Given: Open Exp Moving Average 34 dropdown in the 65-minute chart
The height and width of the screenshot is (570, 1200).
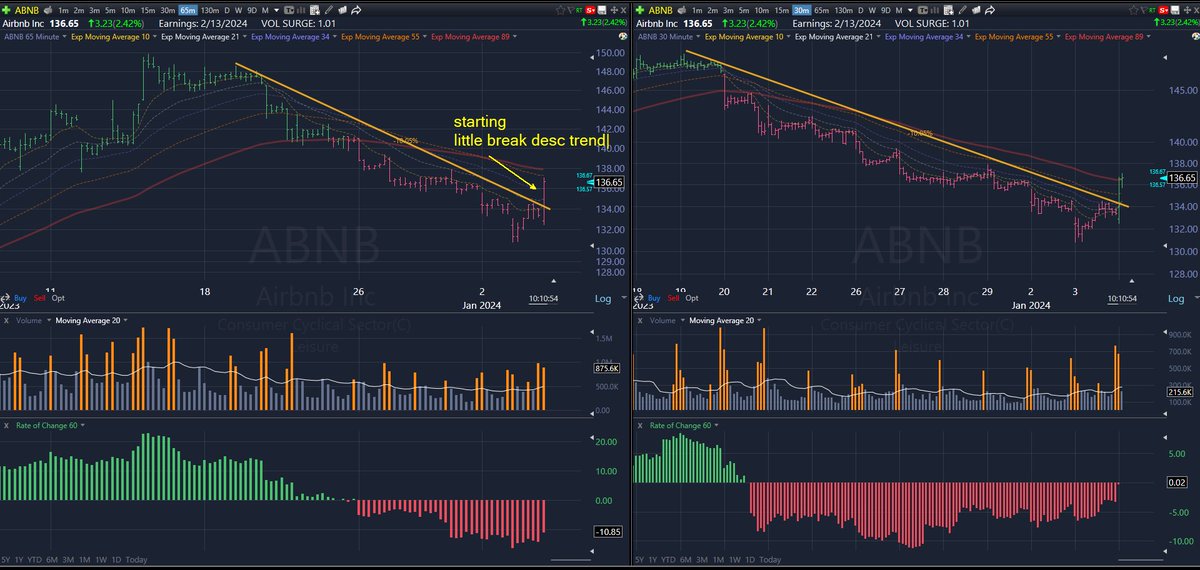Looking at the screenshot, I should [335, 36].
